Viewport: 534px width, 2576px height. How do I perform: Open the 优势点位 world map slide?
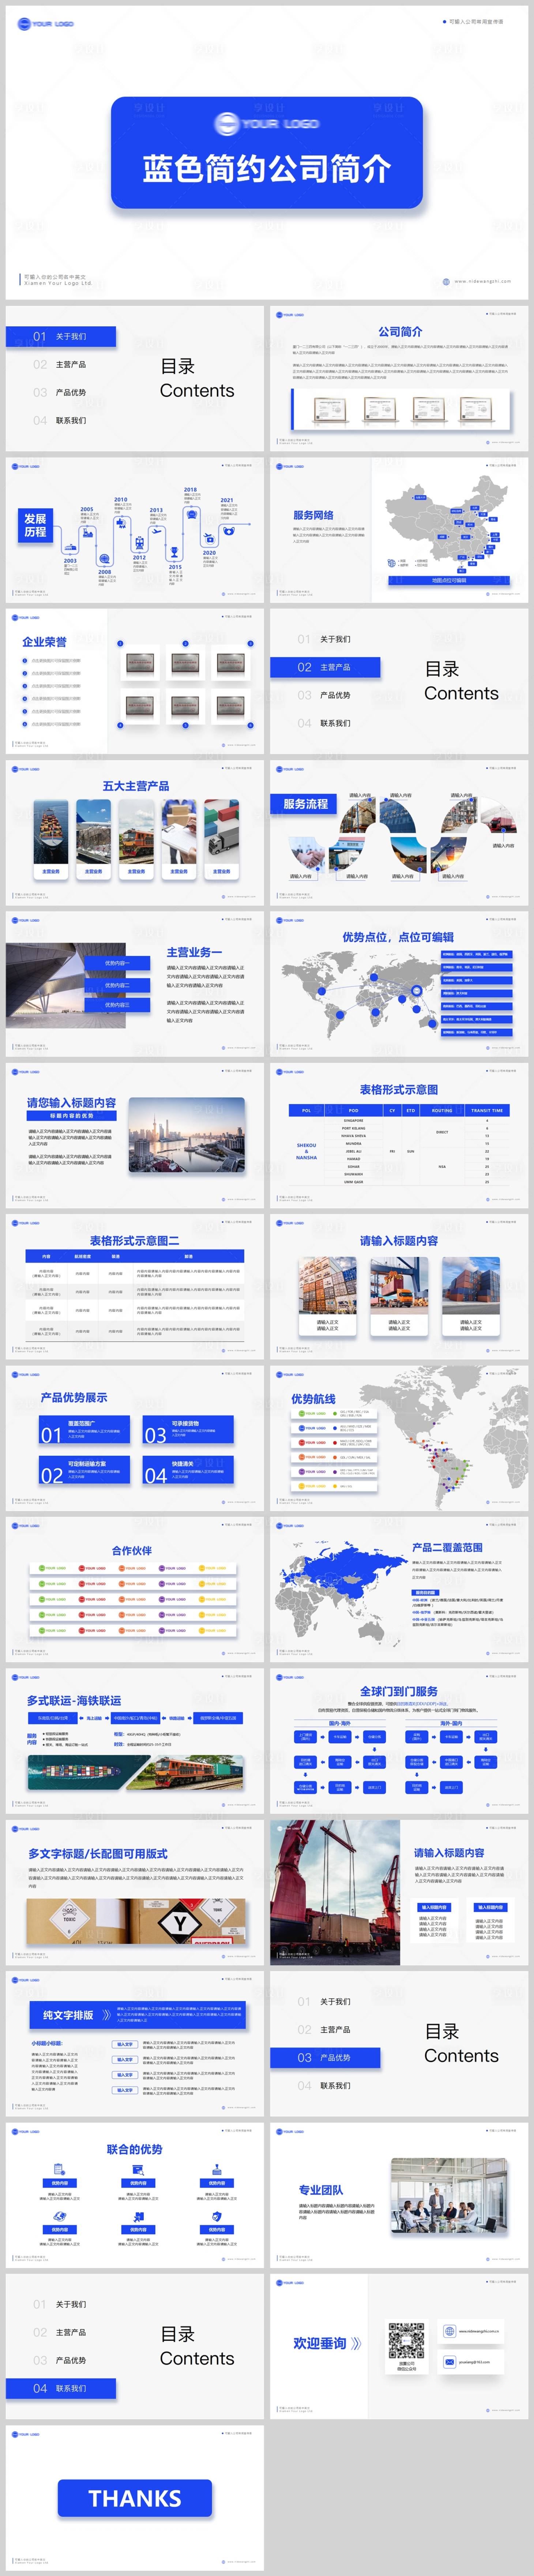click(x=399, y=984)
